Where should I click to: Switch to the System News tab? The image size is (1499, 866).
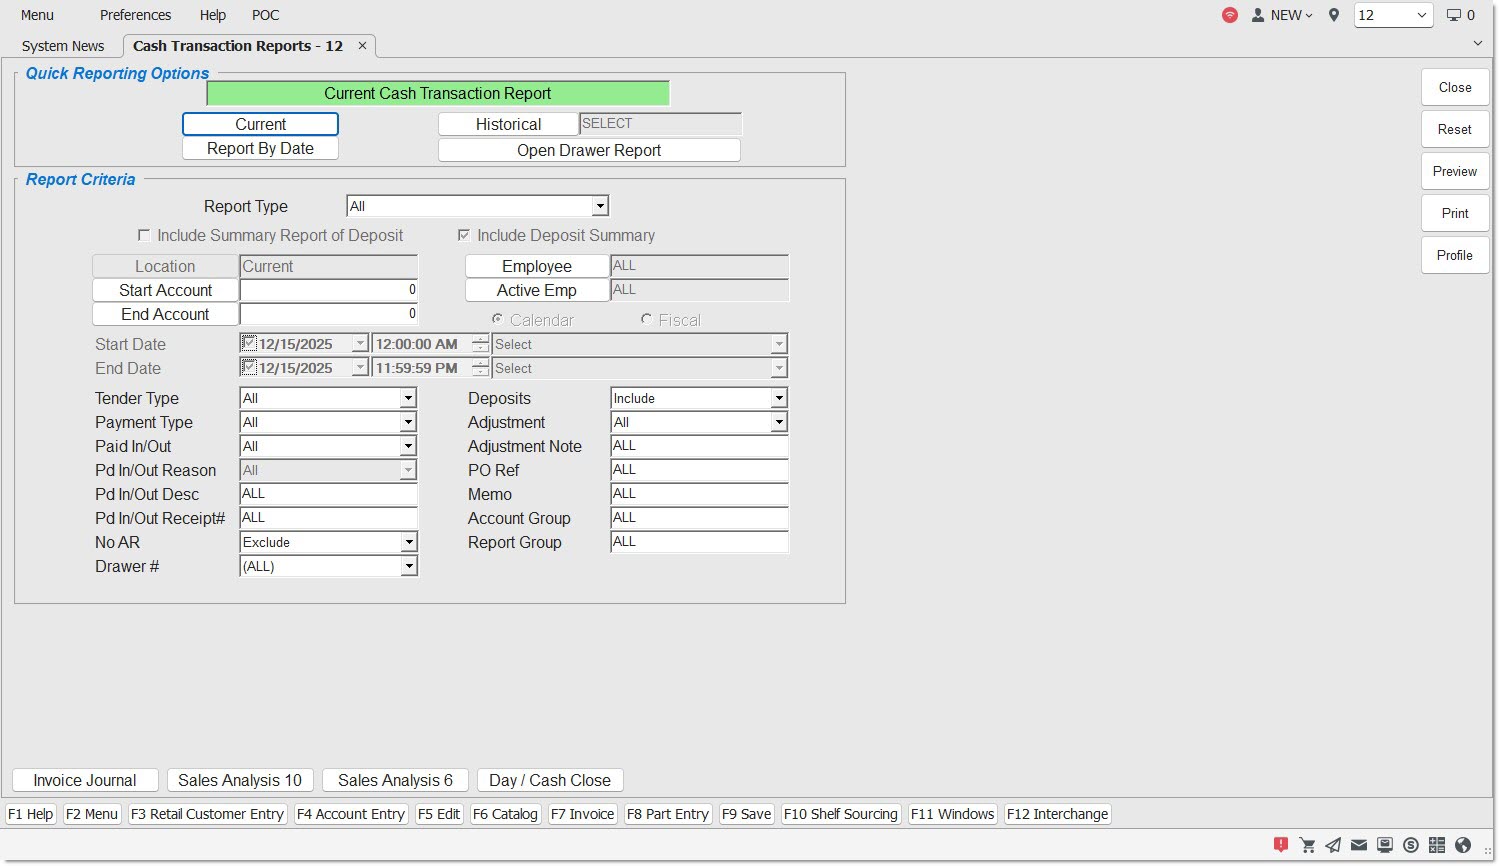coord(63,46)
